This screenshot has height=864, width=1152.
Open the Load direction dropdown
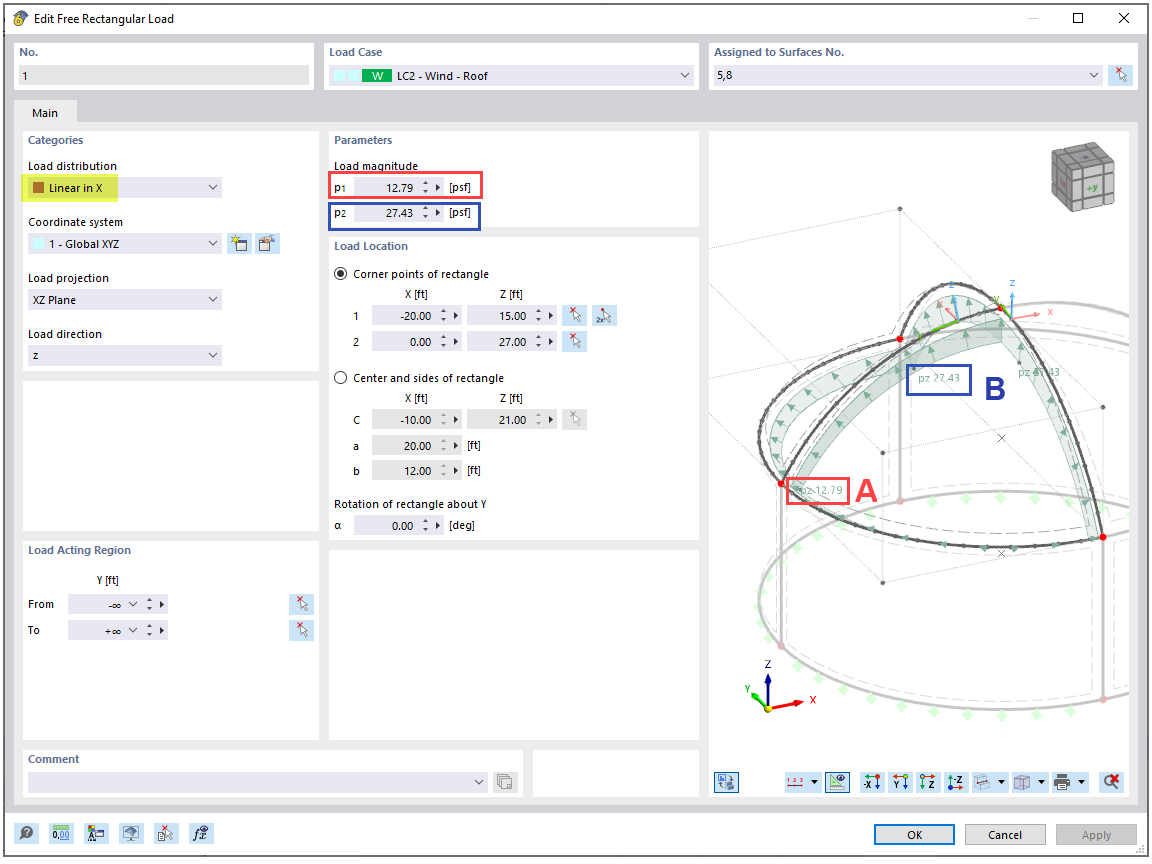coord(212,355)
